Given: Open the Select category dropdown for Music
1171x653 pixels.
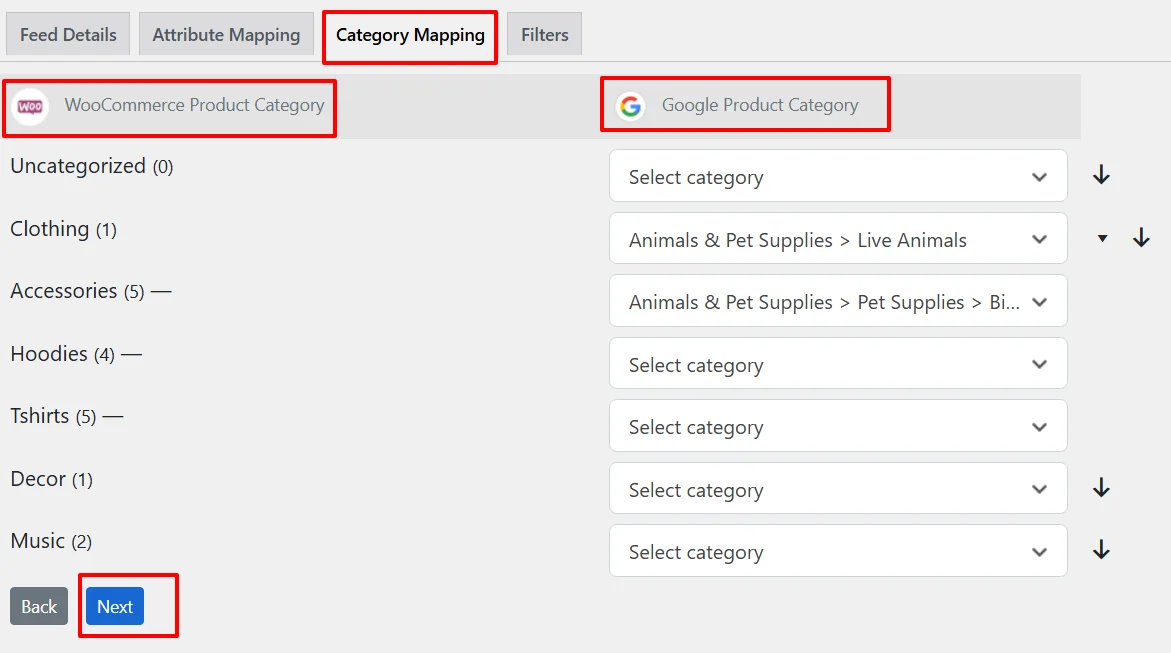Looking at the screenshot, I should [x=838, y=551].
